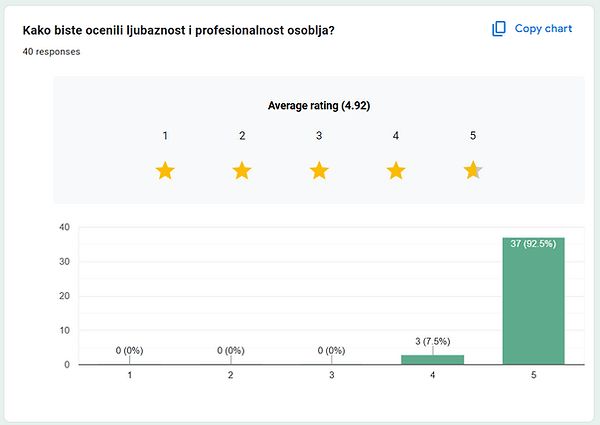This screenshot has height=425, width=600.
Task: Click the rating number 5 above stars
Action: (x=473, y=136)
